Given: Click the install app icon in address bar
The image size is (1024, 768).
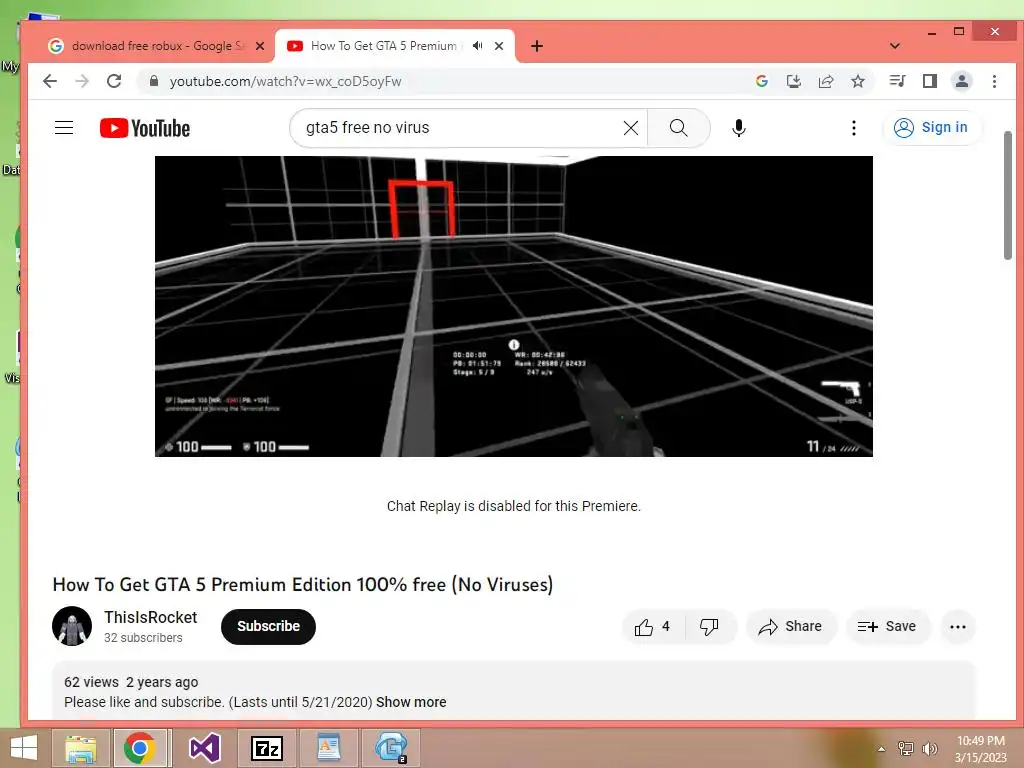Looking at the screenshot, I should tap(793, 81).
